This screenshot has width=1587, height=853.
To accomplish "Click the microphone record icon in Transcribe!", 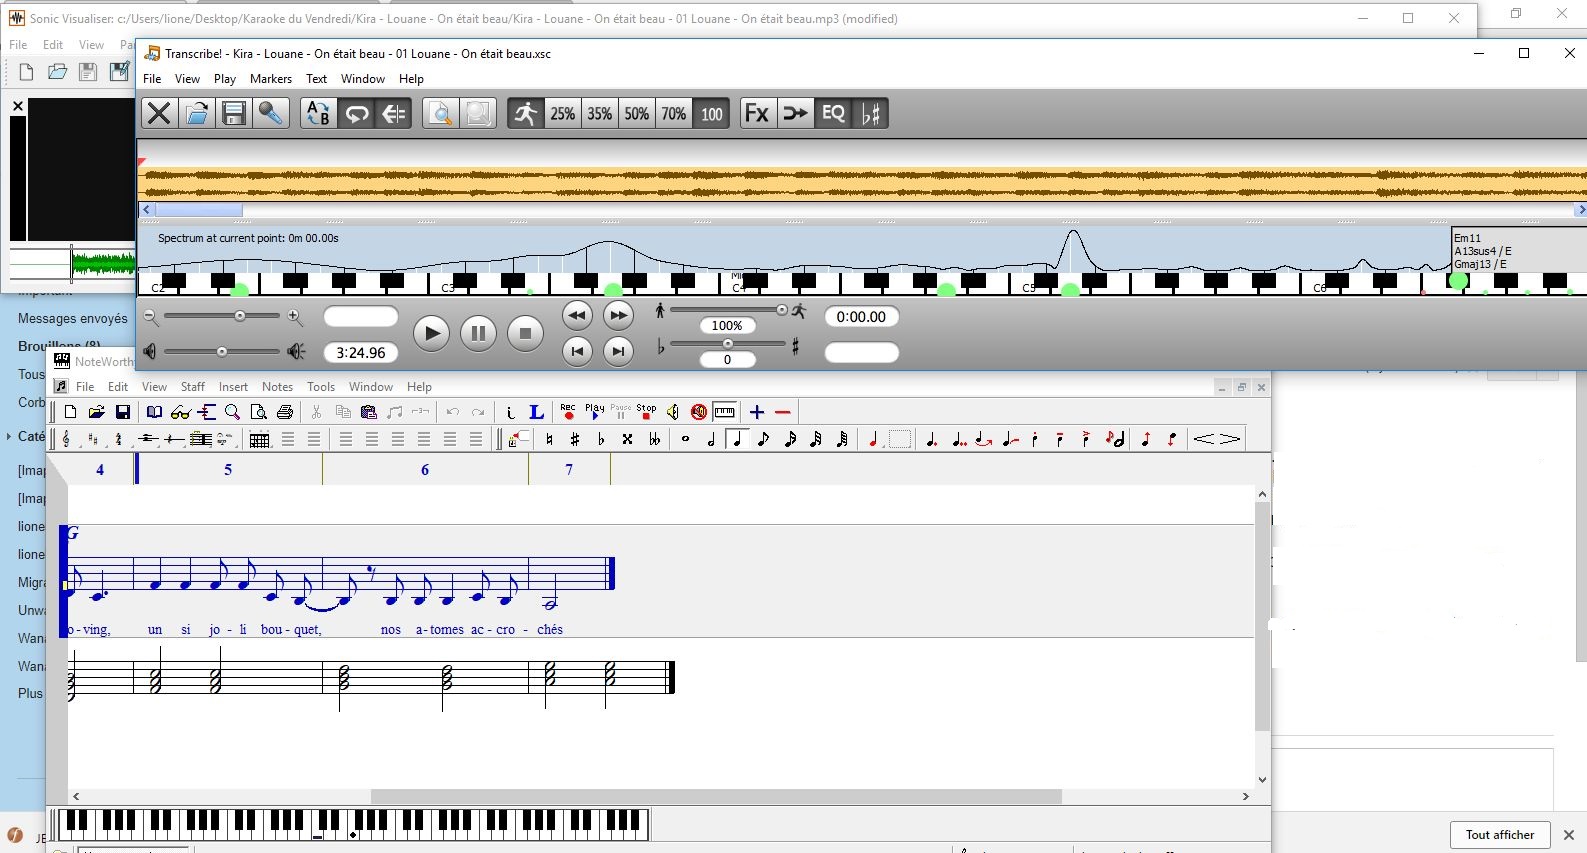I will click(271, 113).
